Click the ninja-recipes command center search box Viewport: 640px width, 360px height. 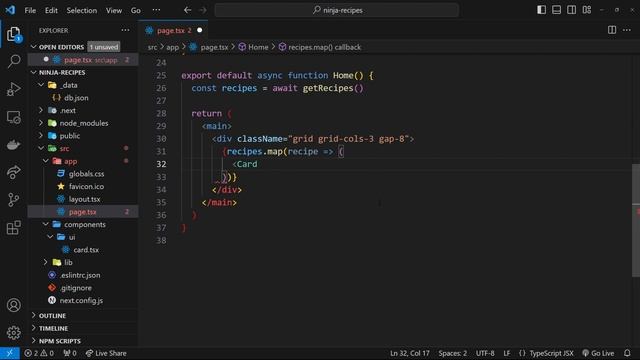(337, 10)
